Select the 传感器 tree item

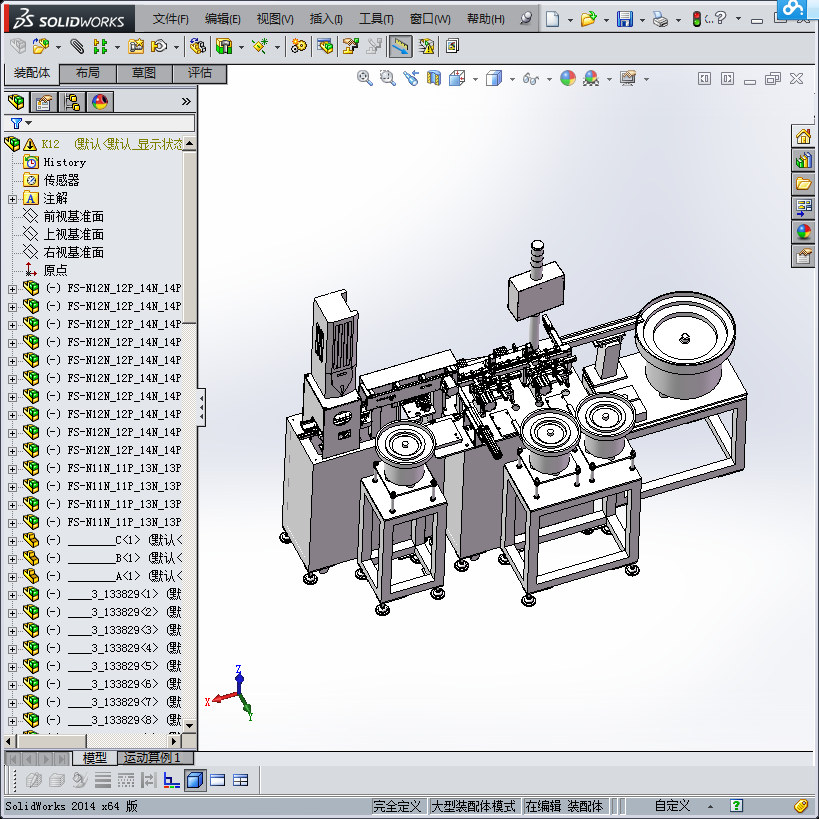[x=61, y=181]
